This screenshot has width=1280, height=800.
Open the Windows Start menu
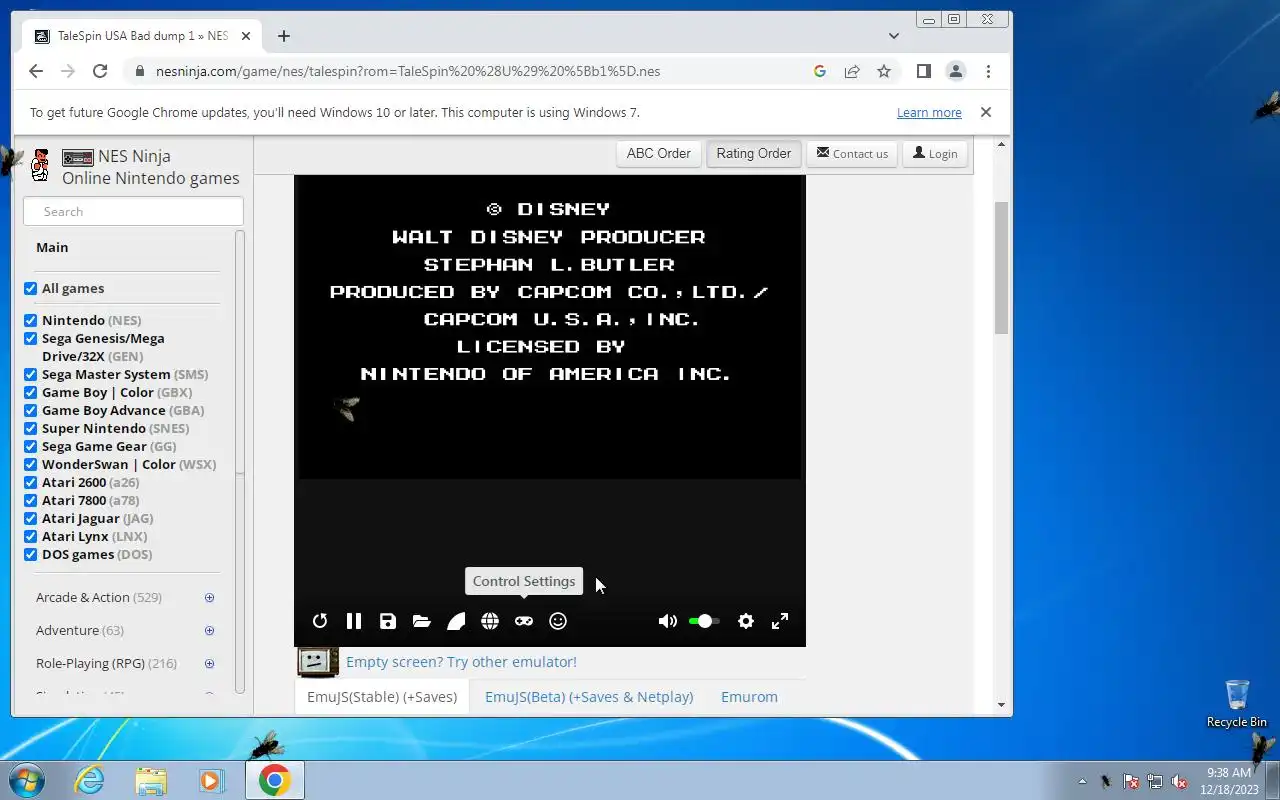click(x=26, y=780)
